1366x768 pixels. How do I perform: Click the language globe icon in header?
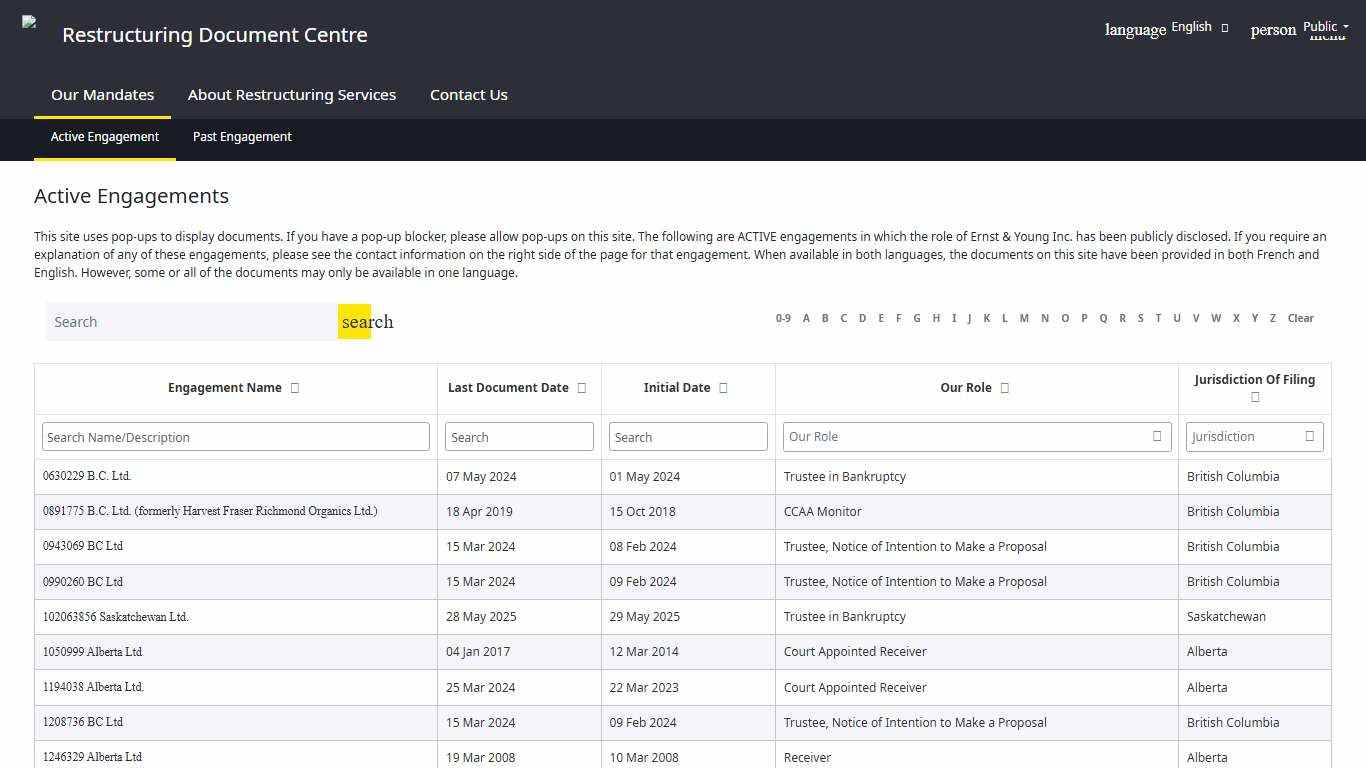(1134, 30)
